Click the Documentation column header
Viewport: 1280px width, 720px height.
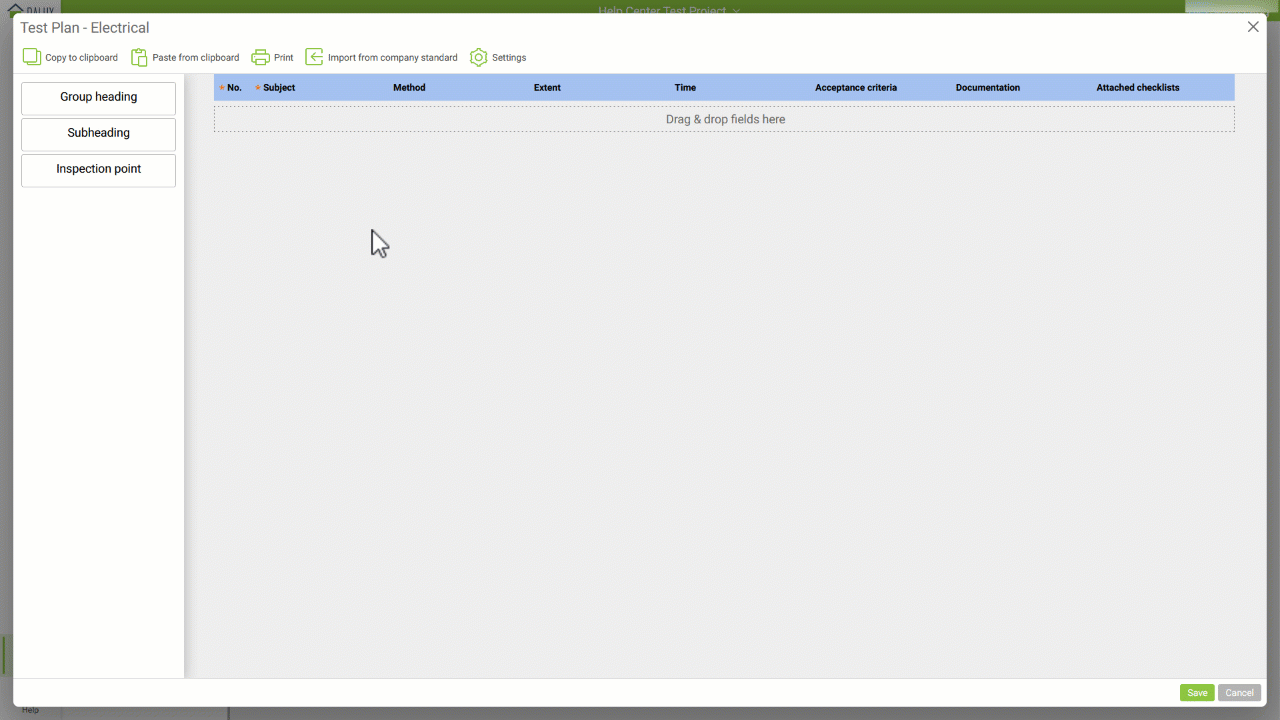[987, 88]
